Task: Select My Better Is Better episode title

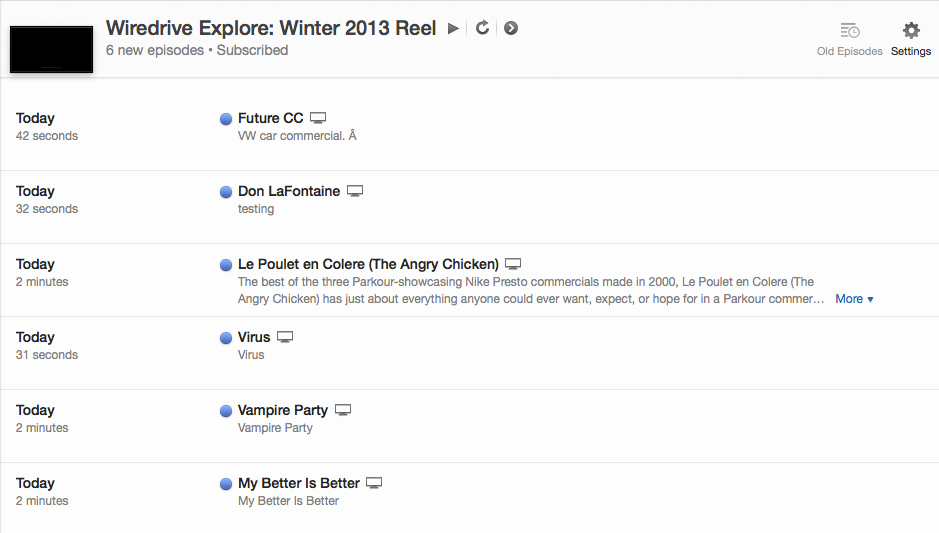Action: coord(298,483)
